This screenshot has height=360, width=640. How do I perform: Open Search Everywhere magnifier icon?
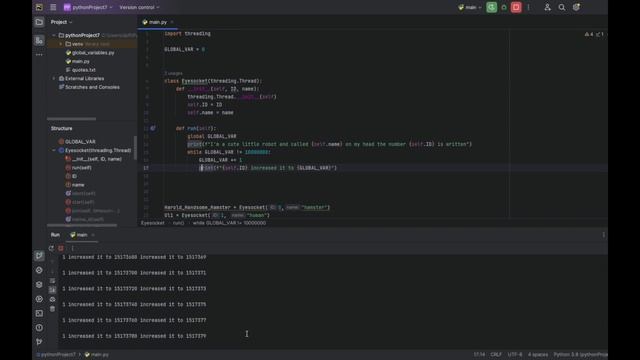(x=562, y=7)
